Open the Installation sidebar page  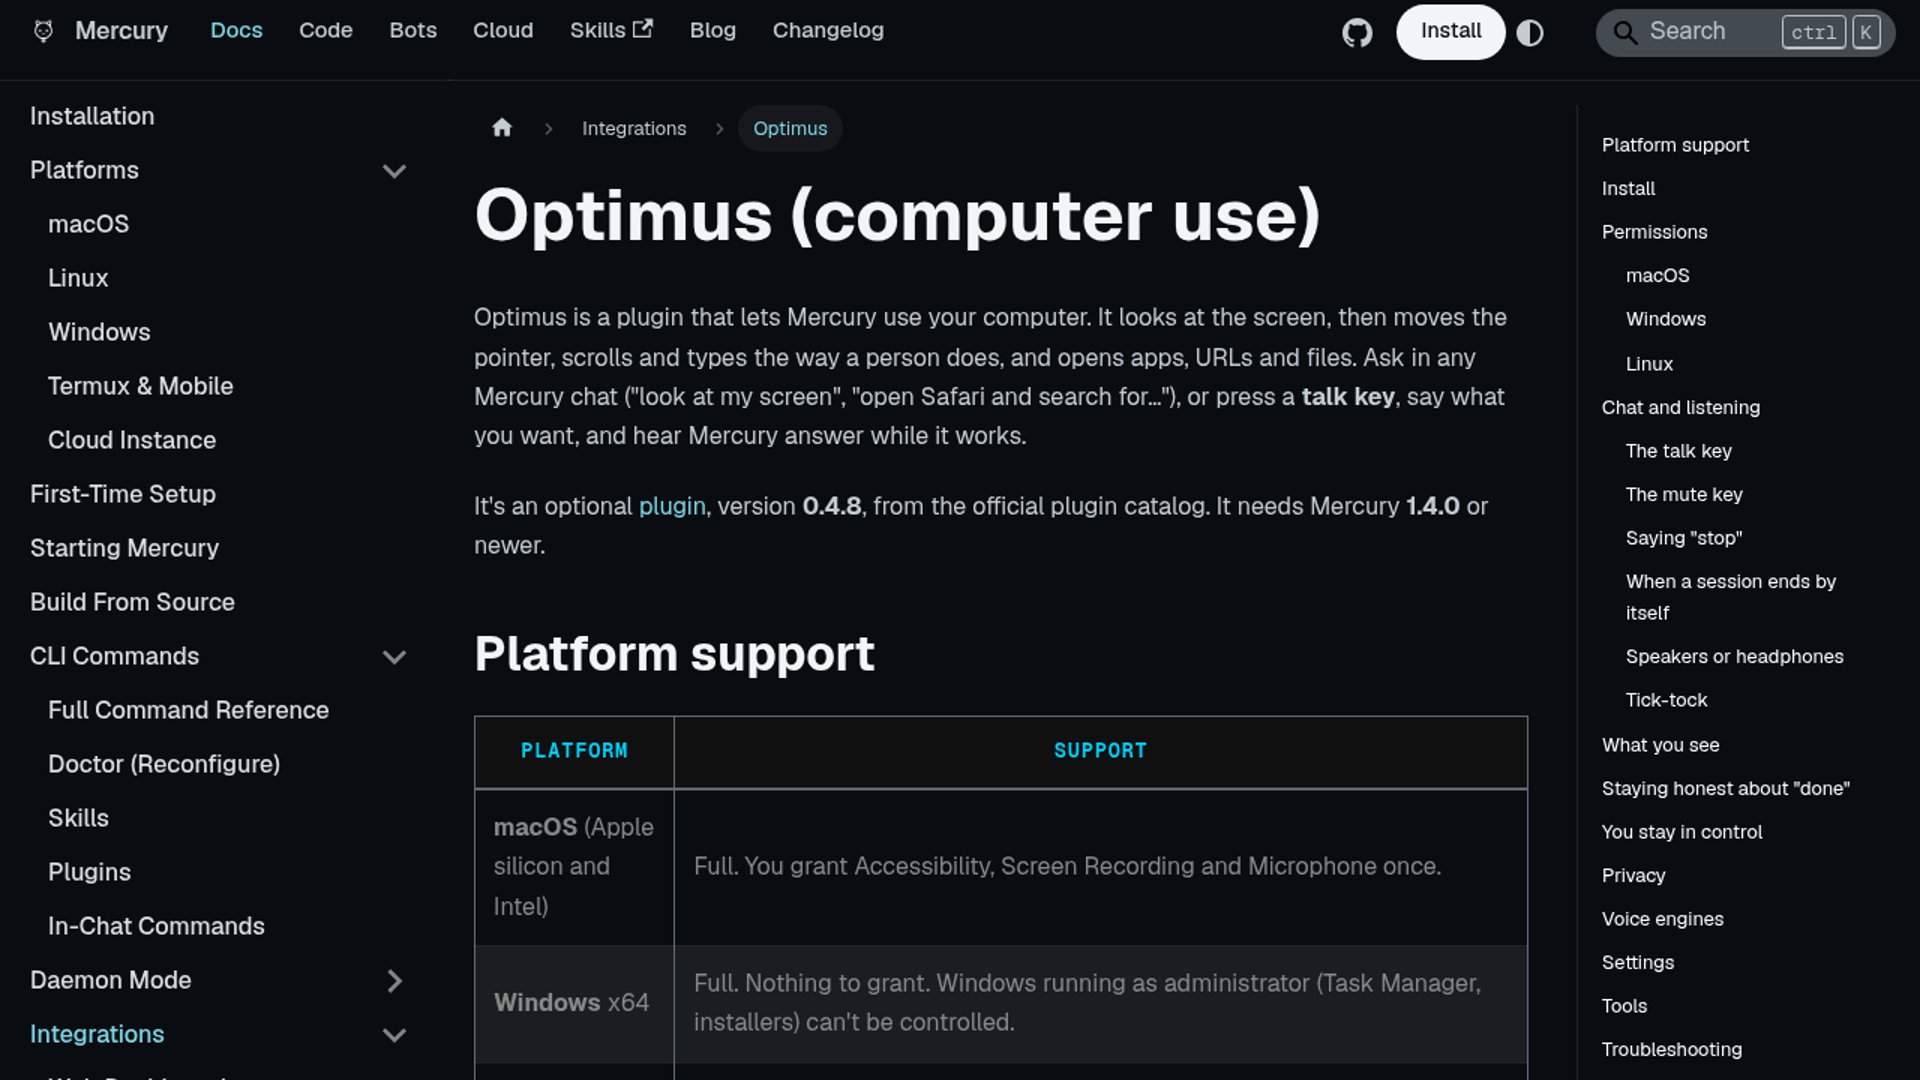pos(92,116)
